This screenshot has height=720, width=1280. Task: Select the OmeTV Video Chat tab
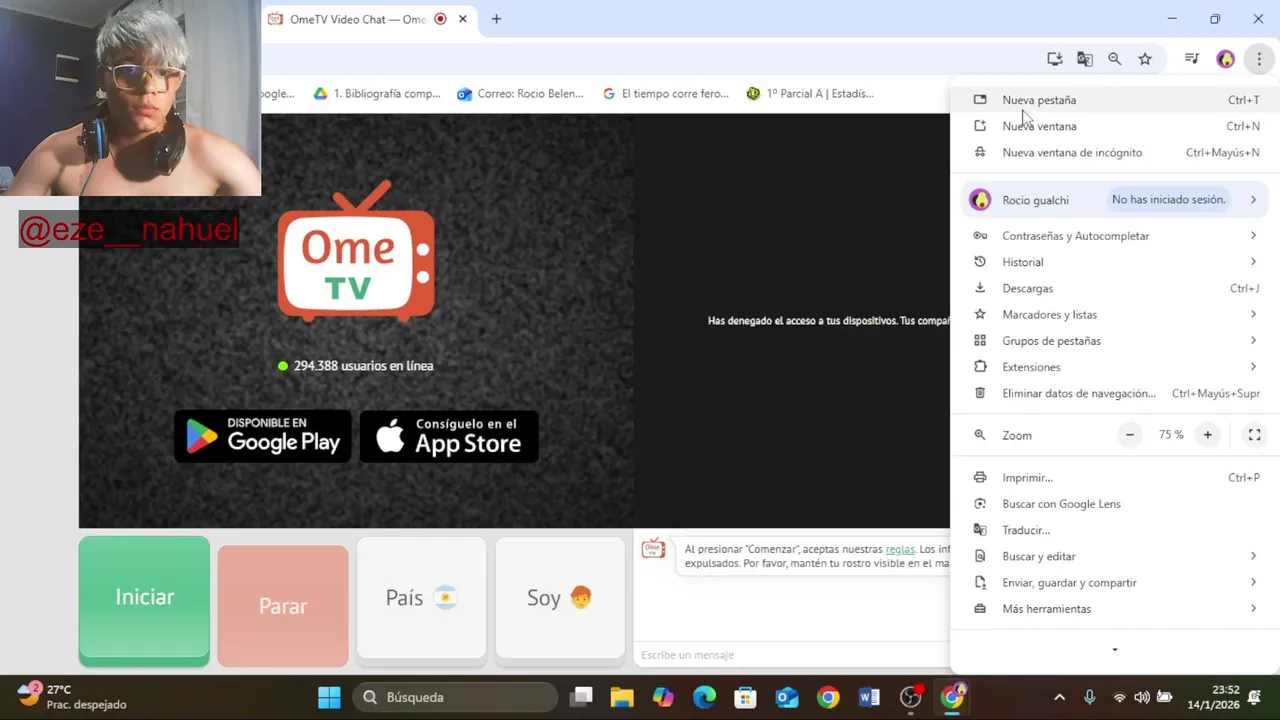[356, 19]
